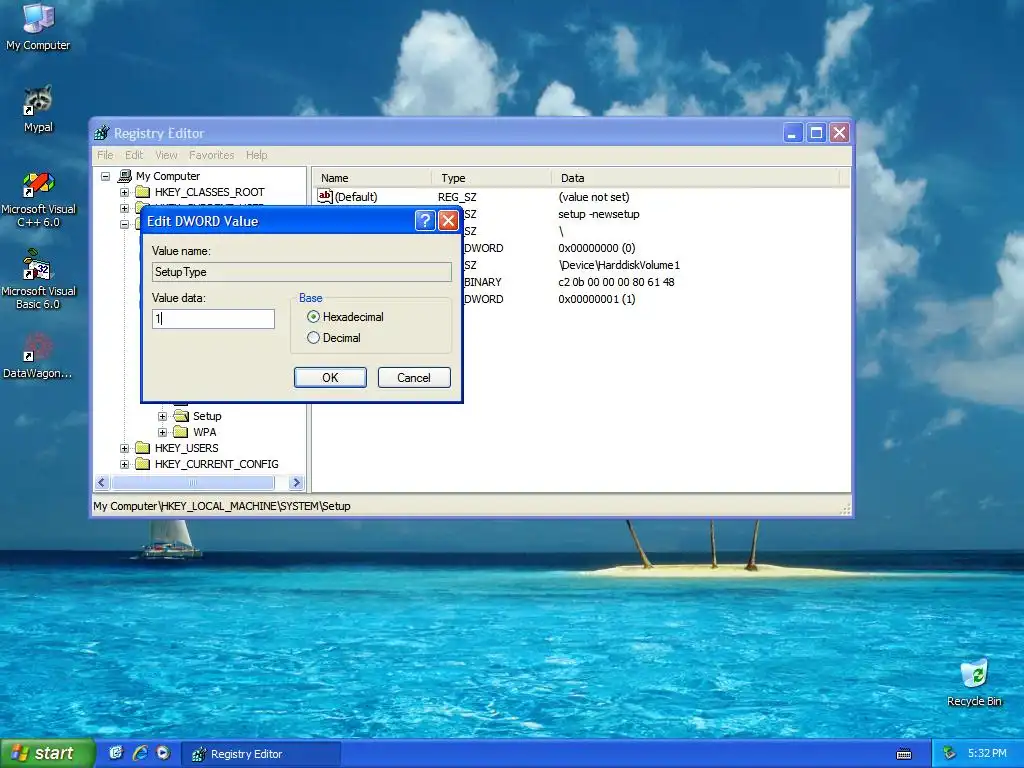Expand the Setup subkey

[163, 416]
